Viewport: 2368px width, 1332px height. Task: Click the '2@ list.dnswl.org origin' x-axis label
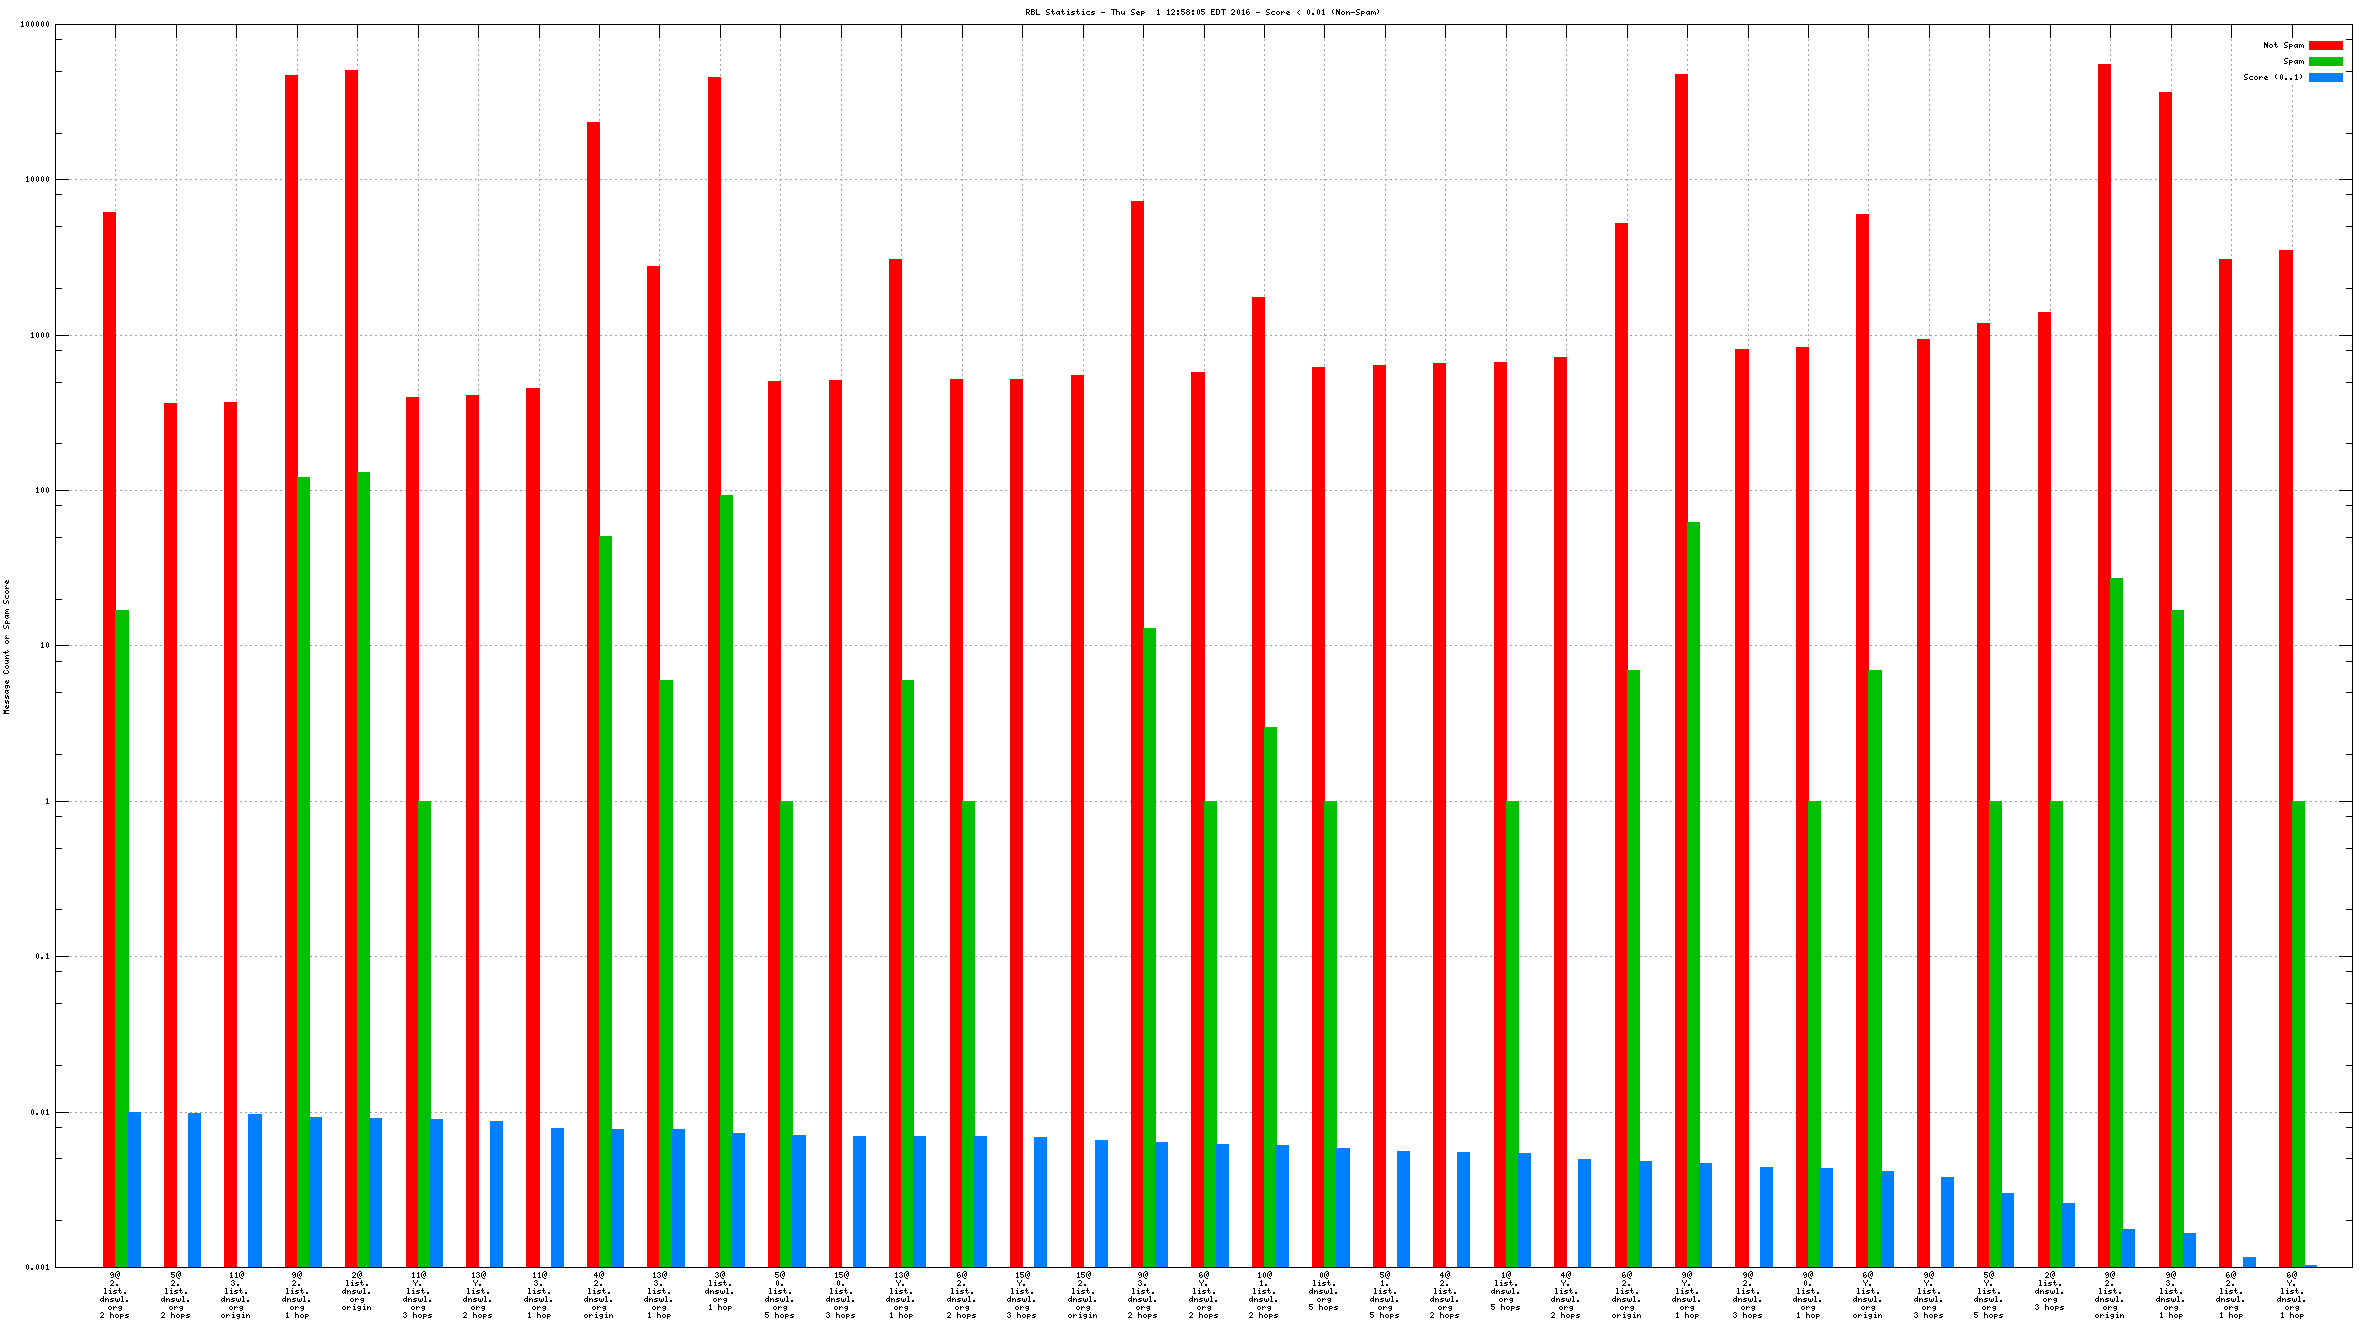coord(357,1291)
